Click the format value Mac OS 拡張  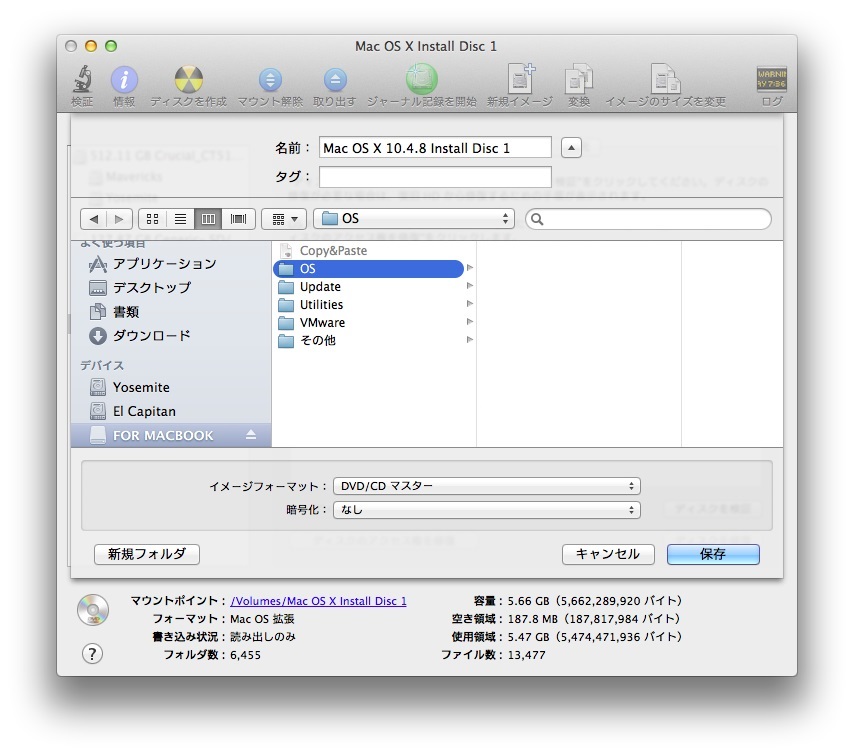(262, 619)
